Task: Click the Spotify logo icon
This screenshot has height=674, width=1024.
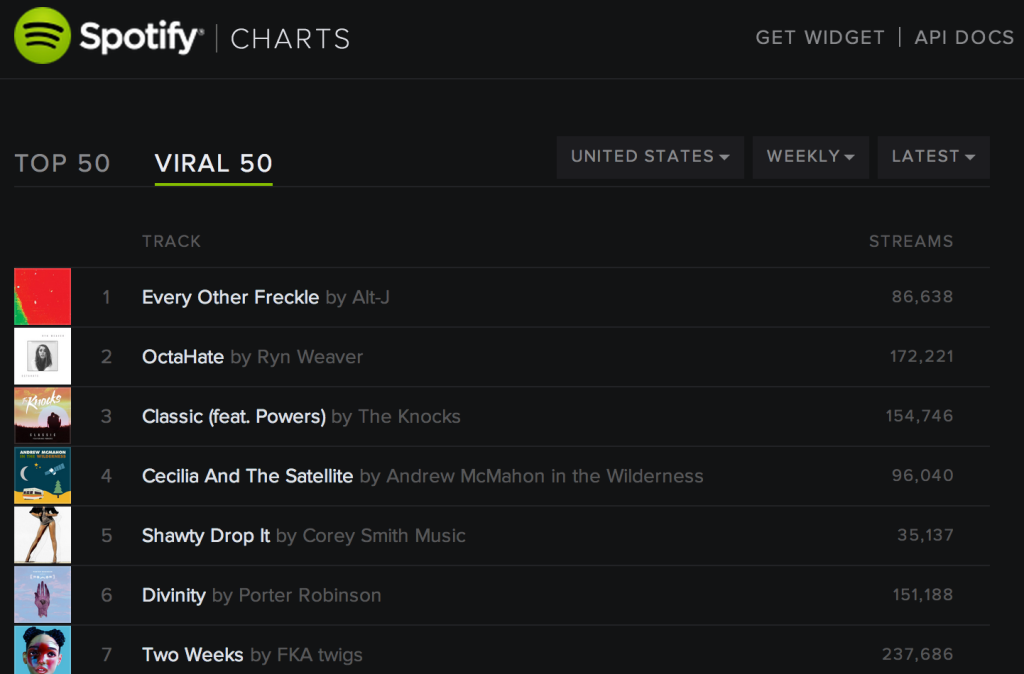Action: (x=42, y=37)
